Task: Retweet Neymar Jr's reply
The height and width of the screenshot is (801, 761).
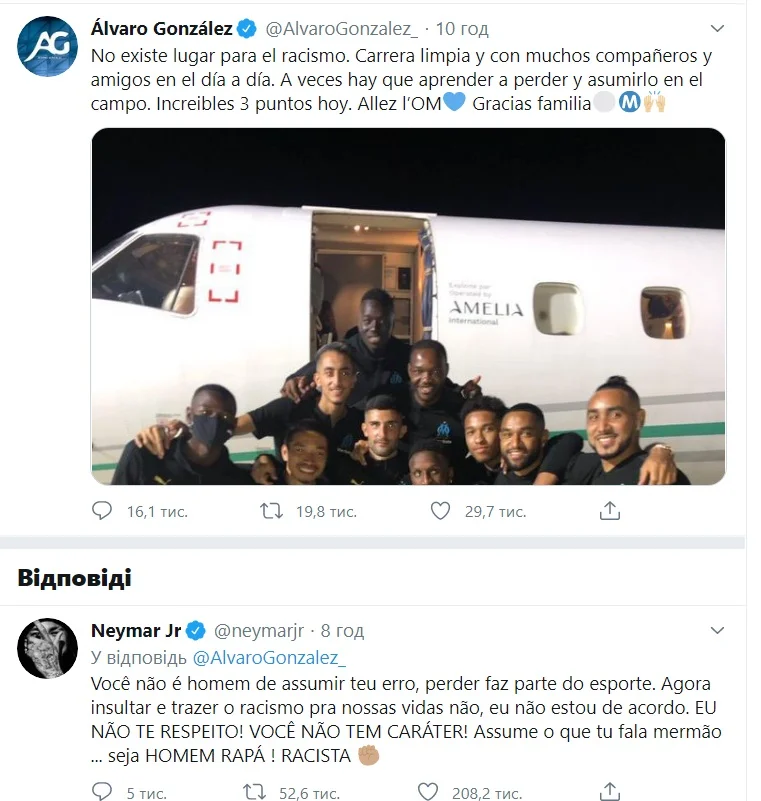Action: (x=256, y=792)
